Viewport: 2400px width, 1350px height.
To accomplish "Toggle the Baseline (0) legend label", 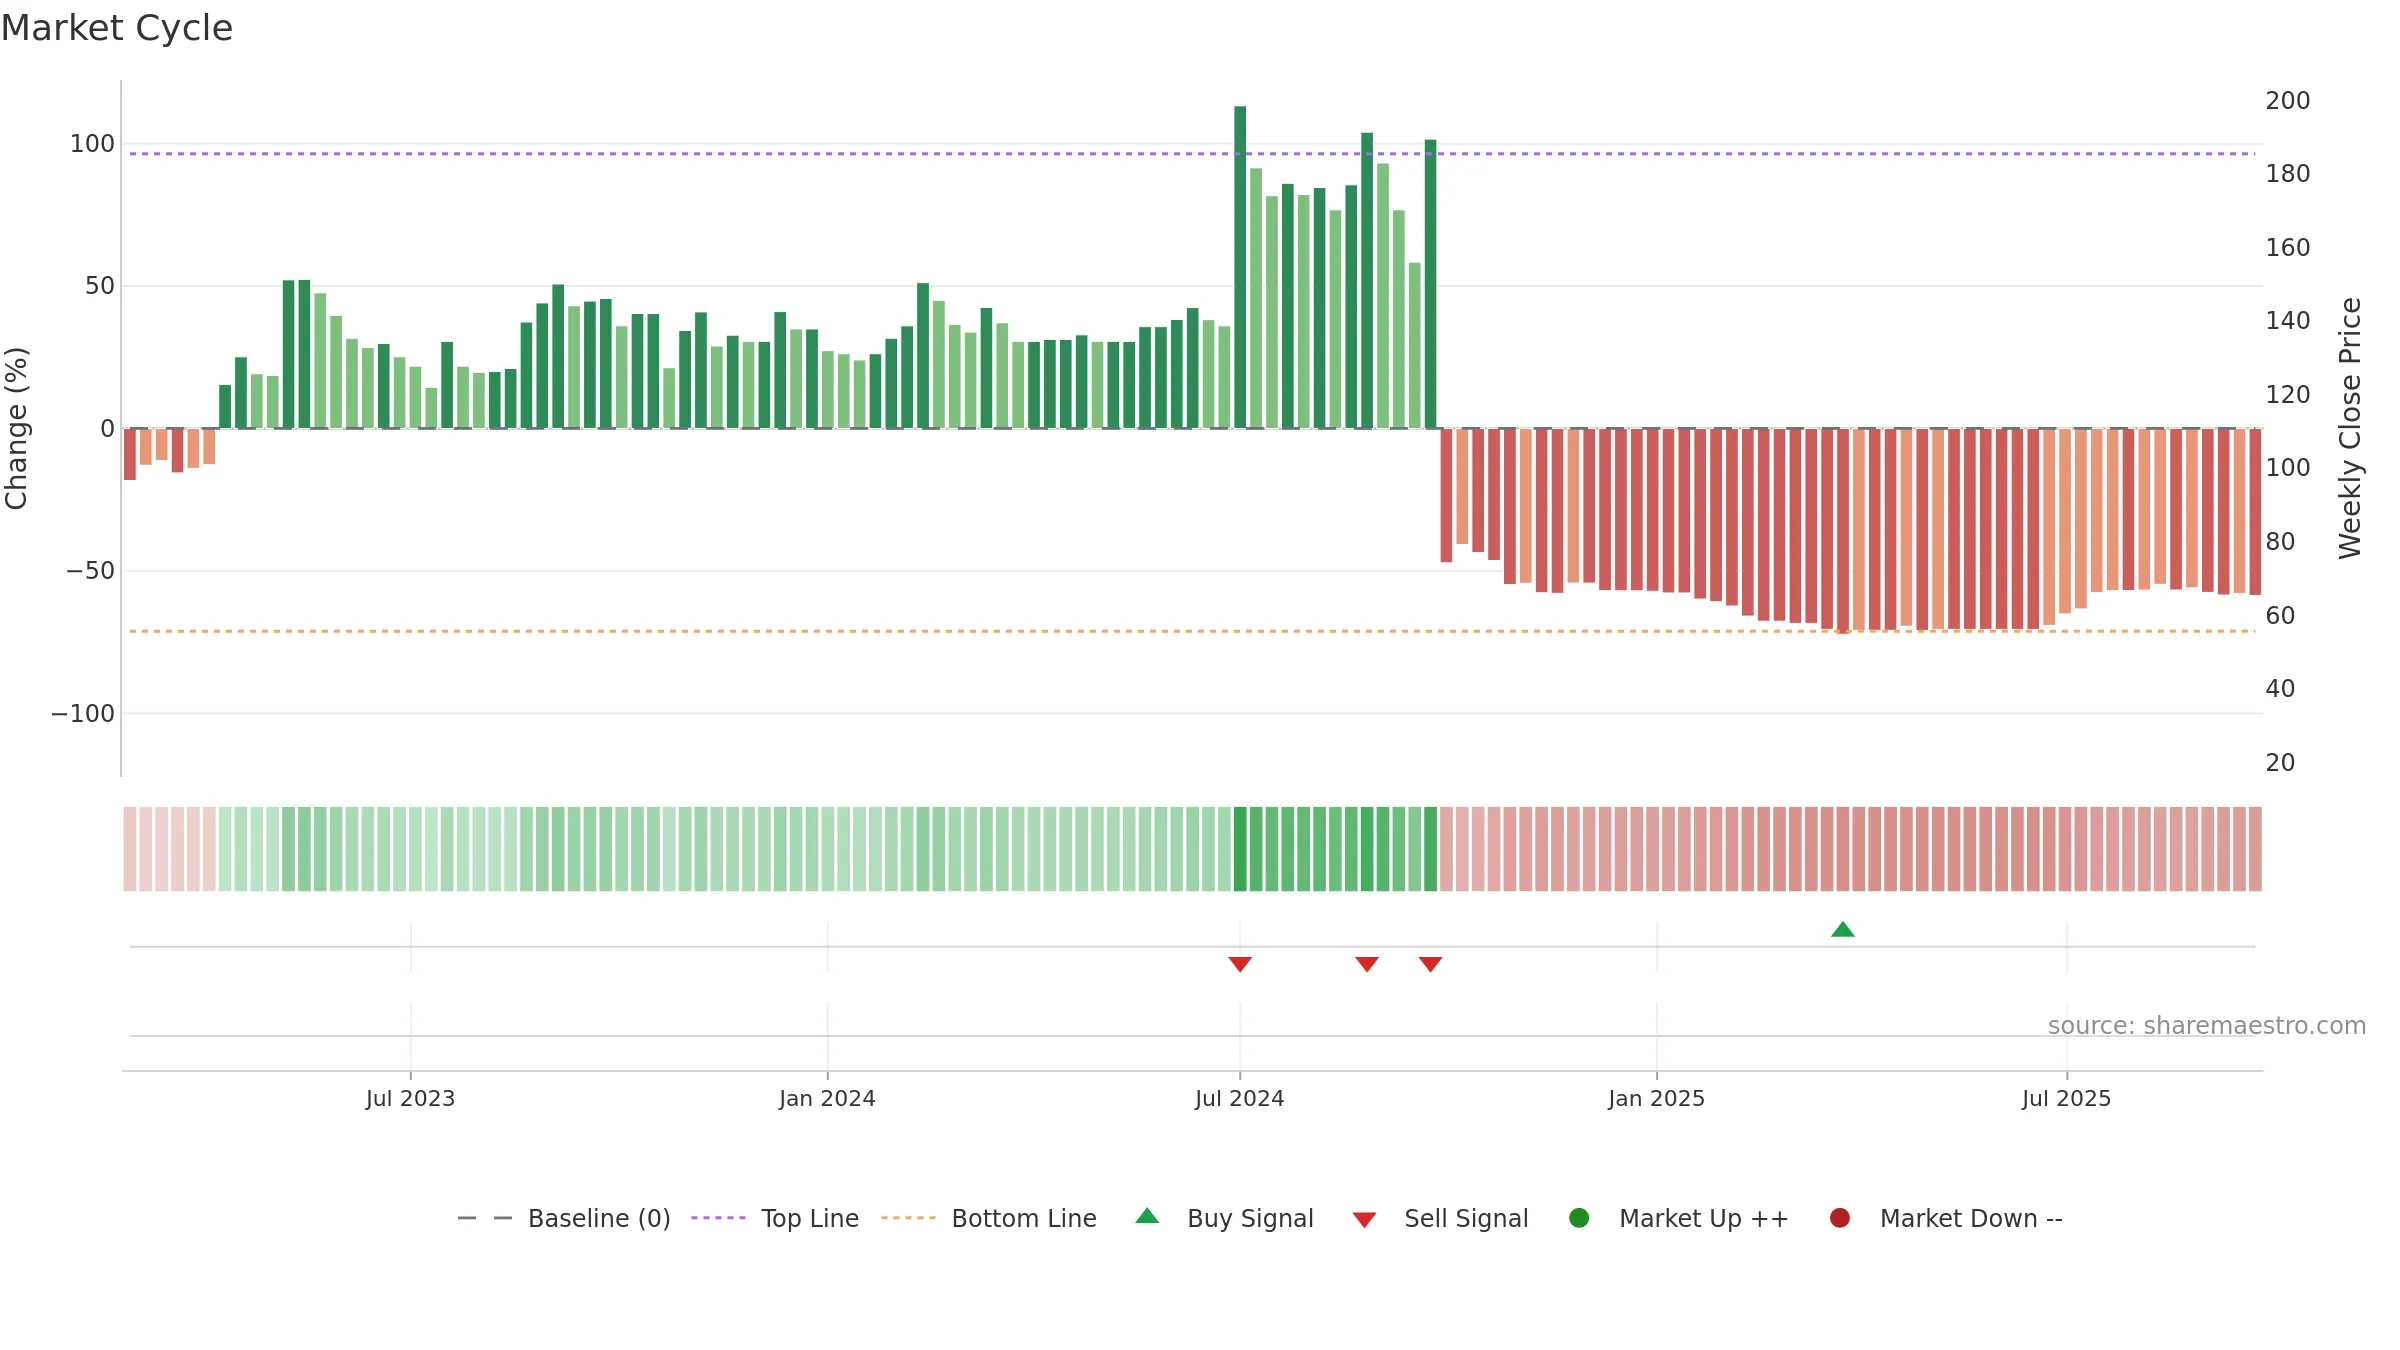I will [x=599, y=1219].
